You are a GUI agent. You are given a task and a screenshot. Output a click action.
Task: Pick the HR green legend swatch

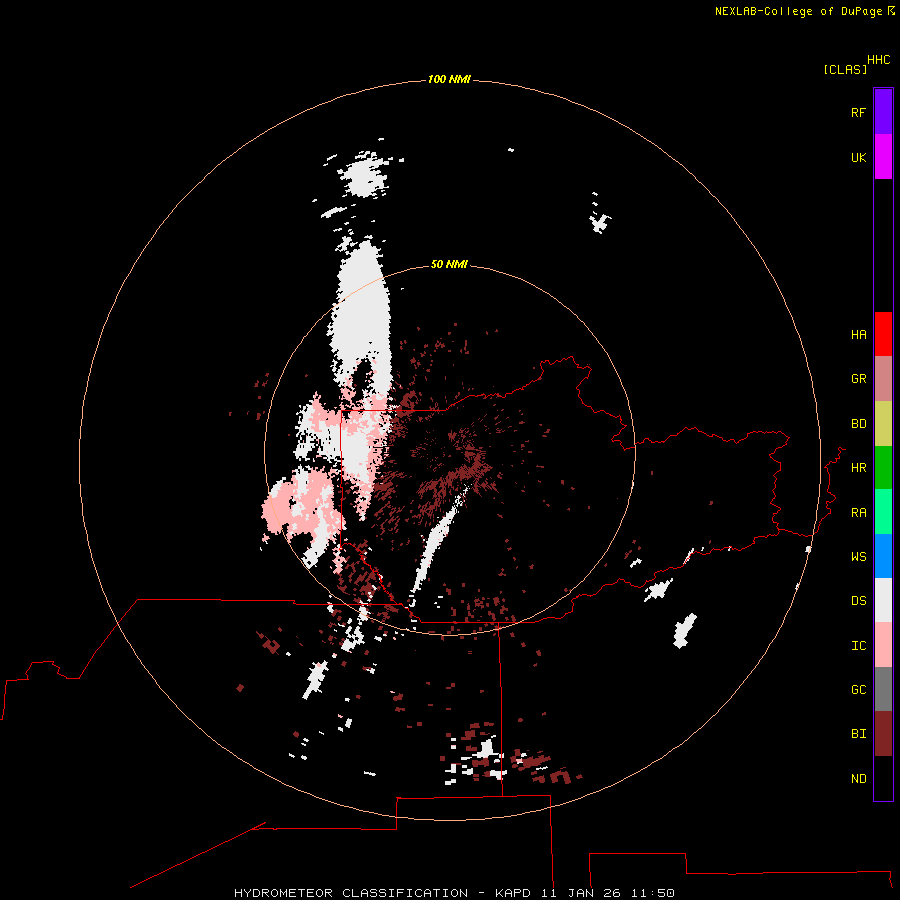pos(883,468)
